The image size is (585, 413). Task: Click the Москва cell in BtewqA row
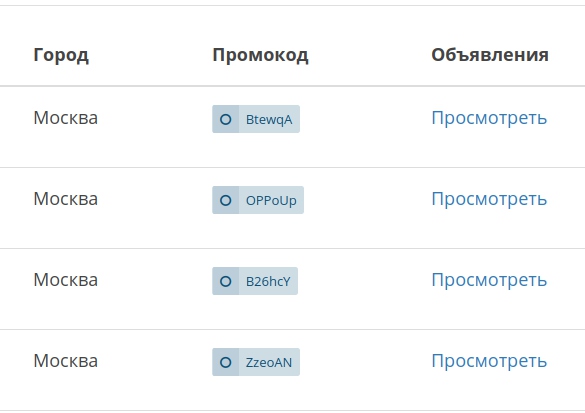pos(66,118)
